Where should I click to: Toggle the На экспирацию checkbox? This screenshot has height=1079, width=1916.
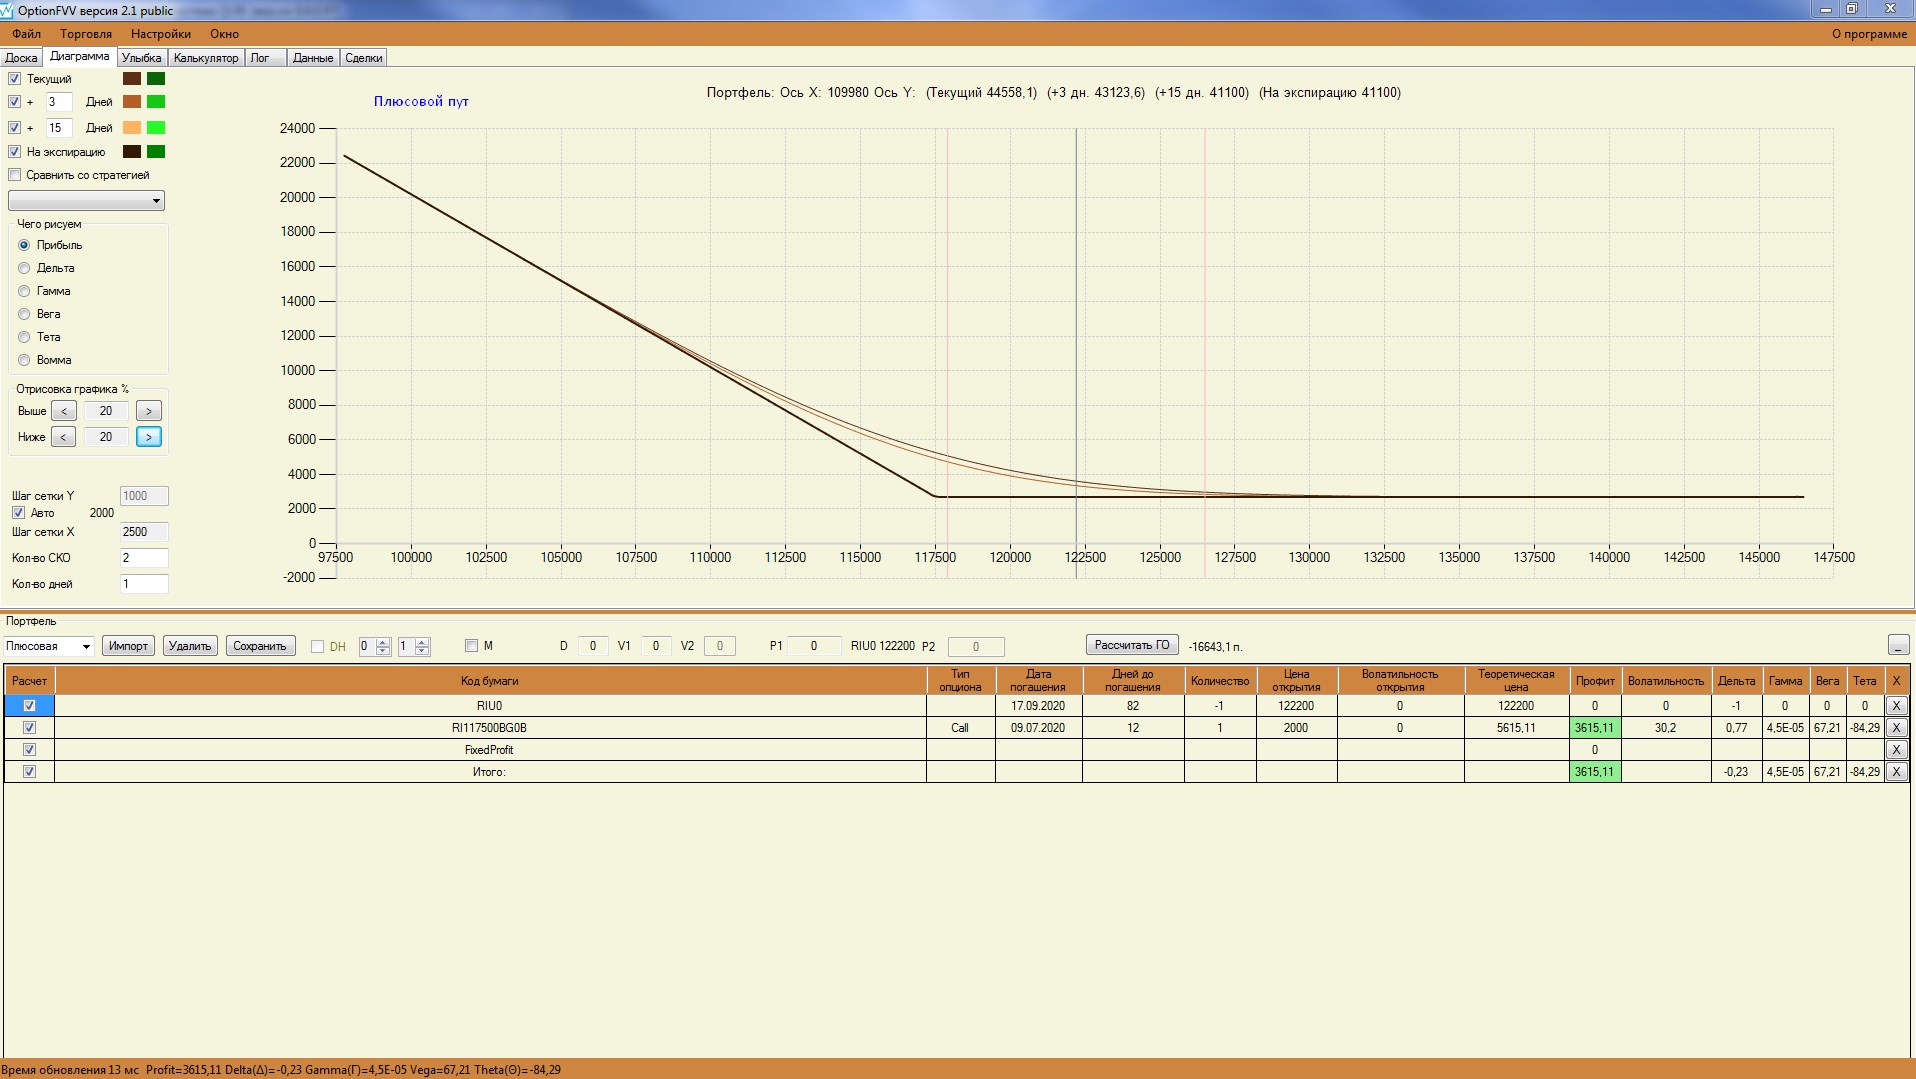coord(15,152)
